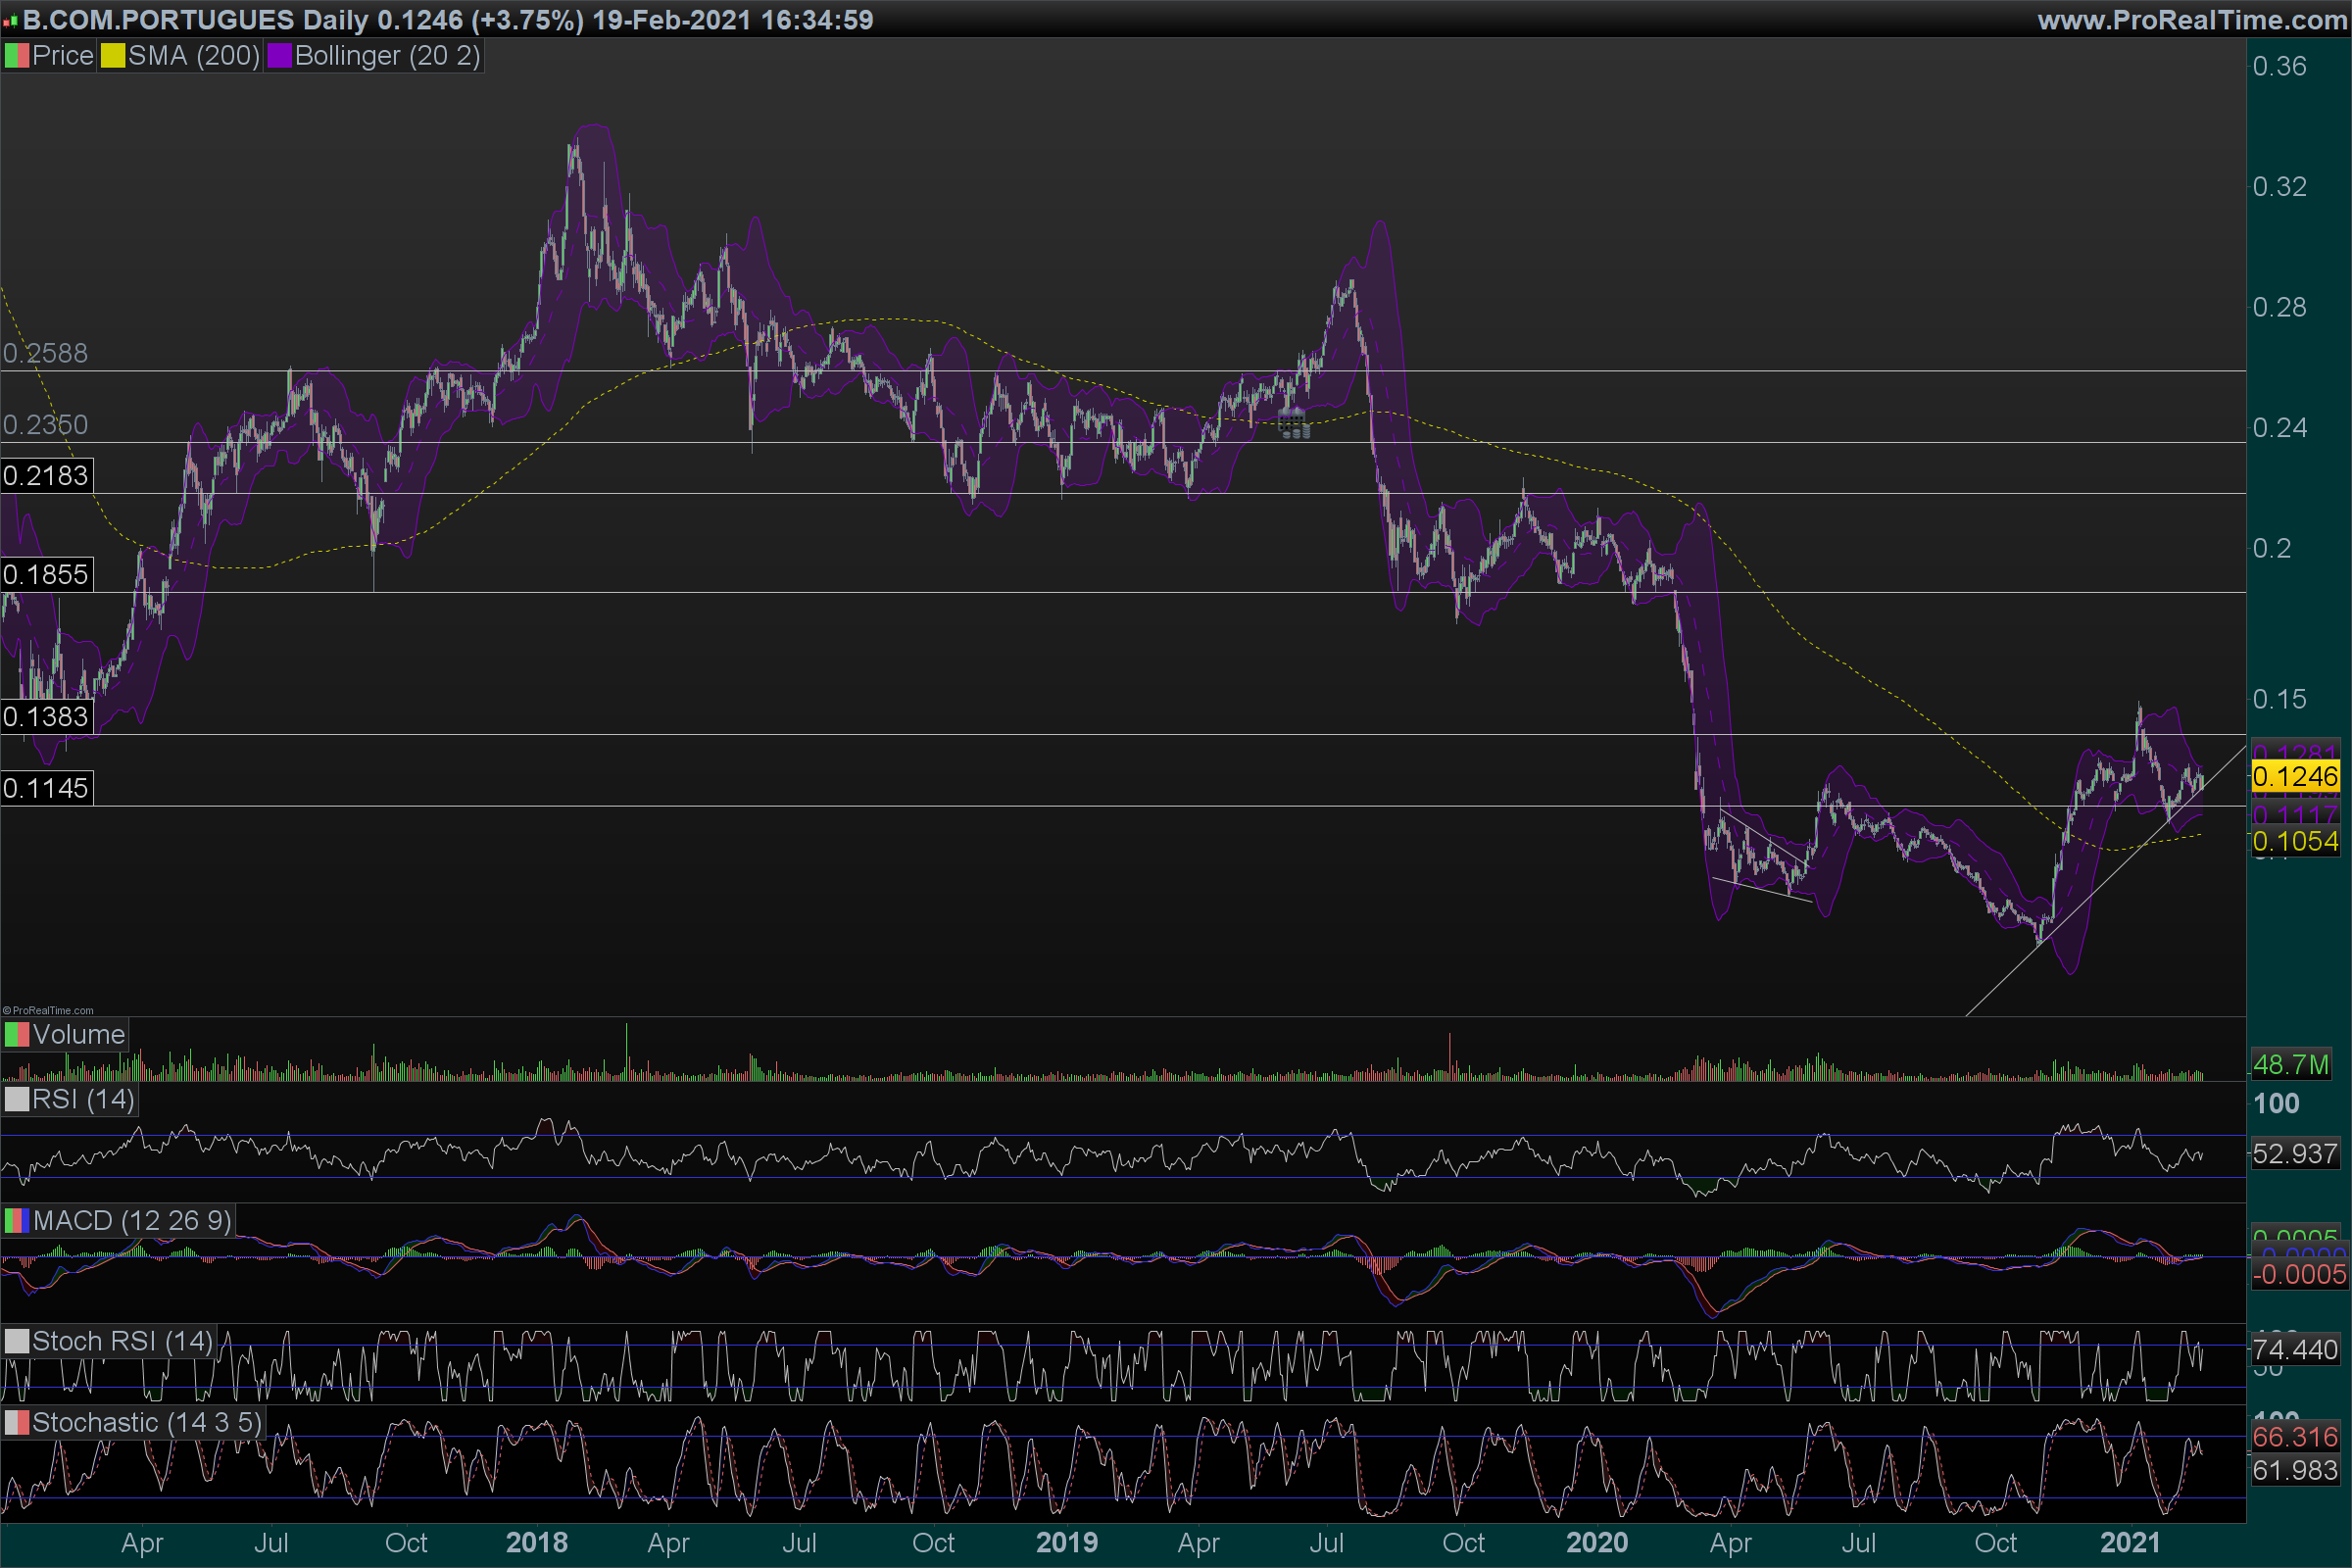This screenshot has width=2352, height=1568.
Task: Open the www.ProRealTime.com link
Action: pyautogui.click(x=2192, y=20)
